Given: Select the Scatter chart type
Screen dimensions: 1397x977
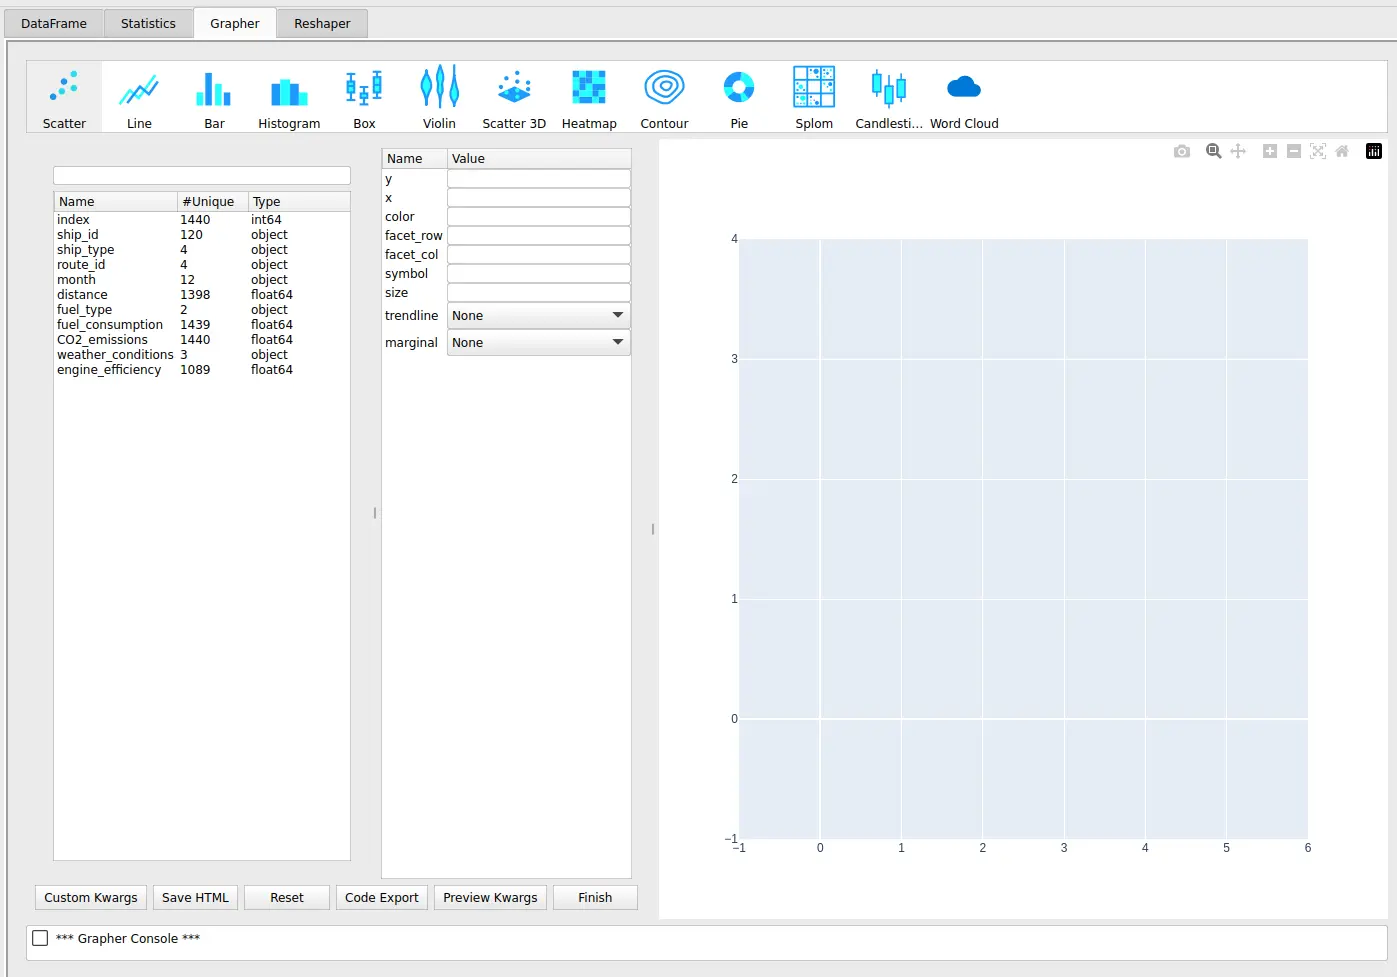Looking at the screenshot, I should coord(64,96).
